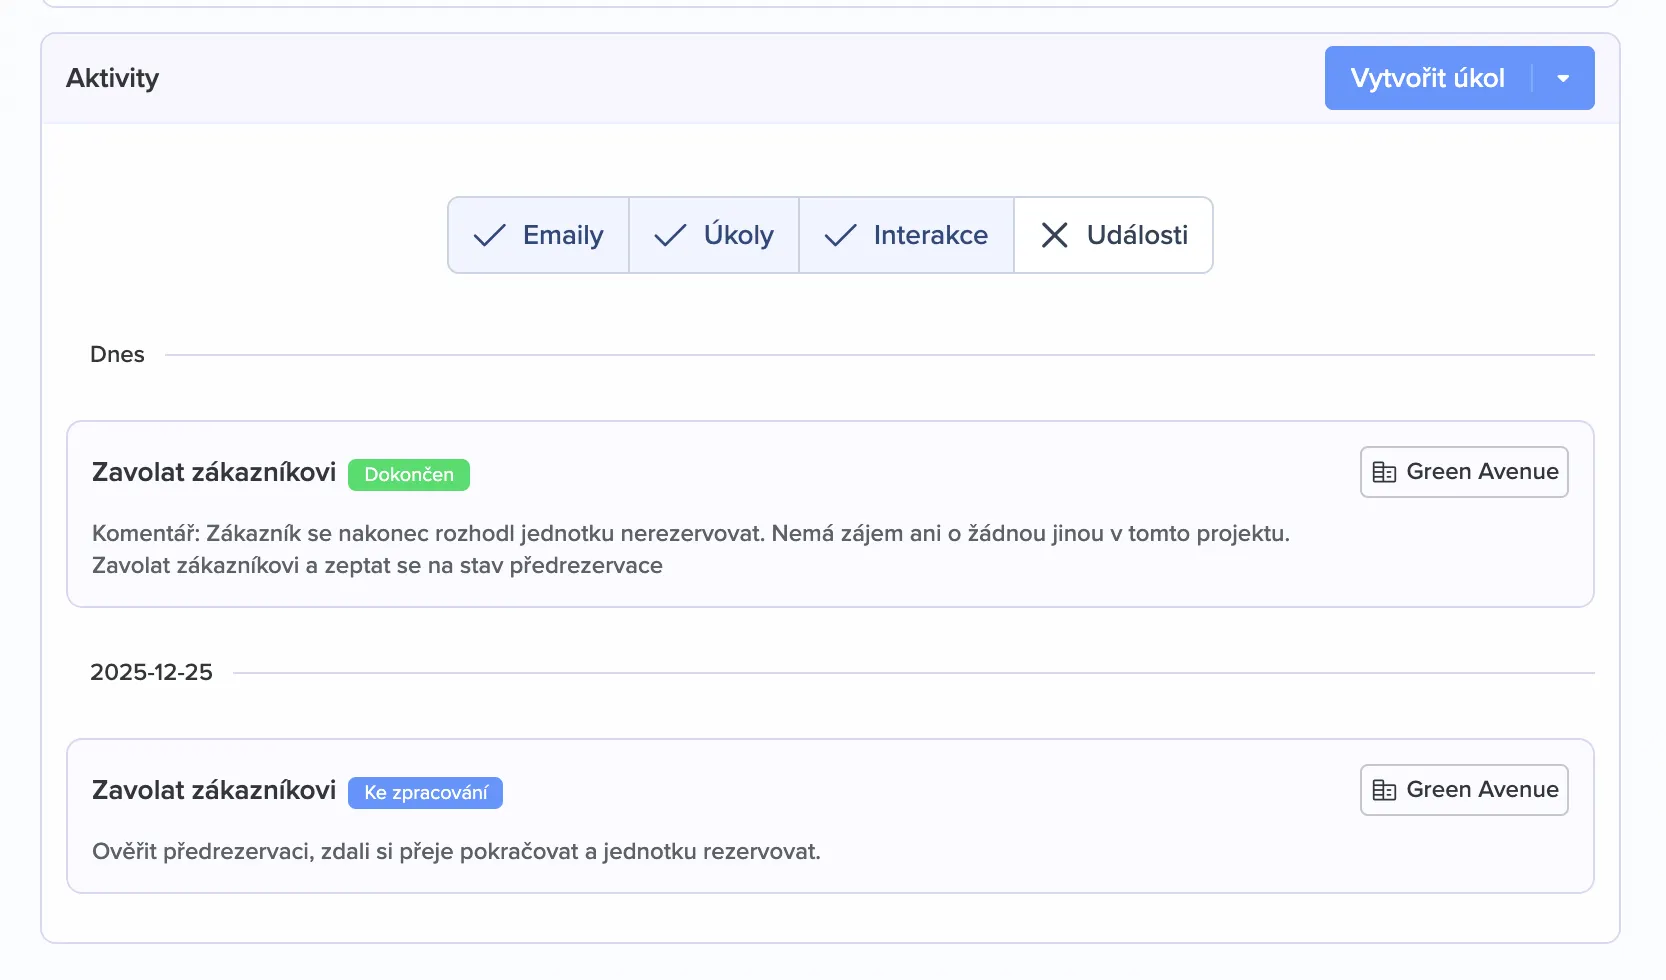Hide Interakce via its filter label

pos(930,235)
